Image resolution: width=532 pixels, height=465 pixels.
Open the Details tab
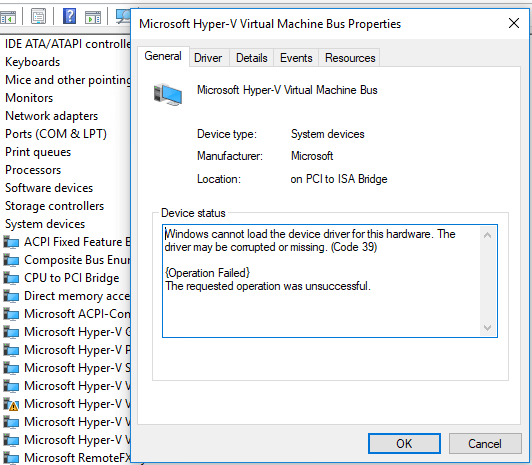point(252,58)
